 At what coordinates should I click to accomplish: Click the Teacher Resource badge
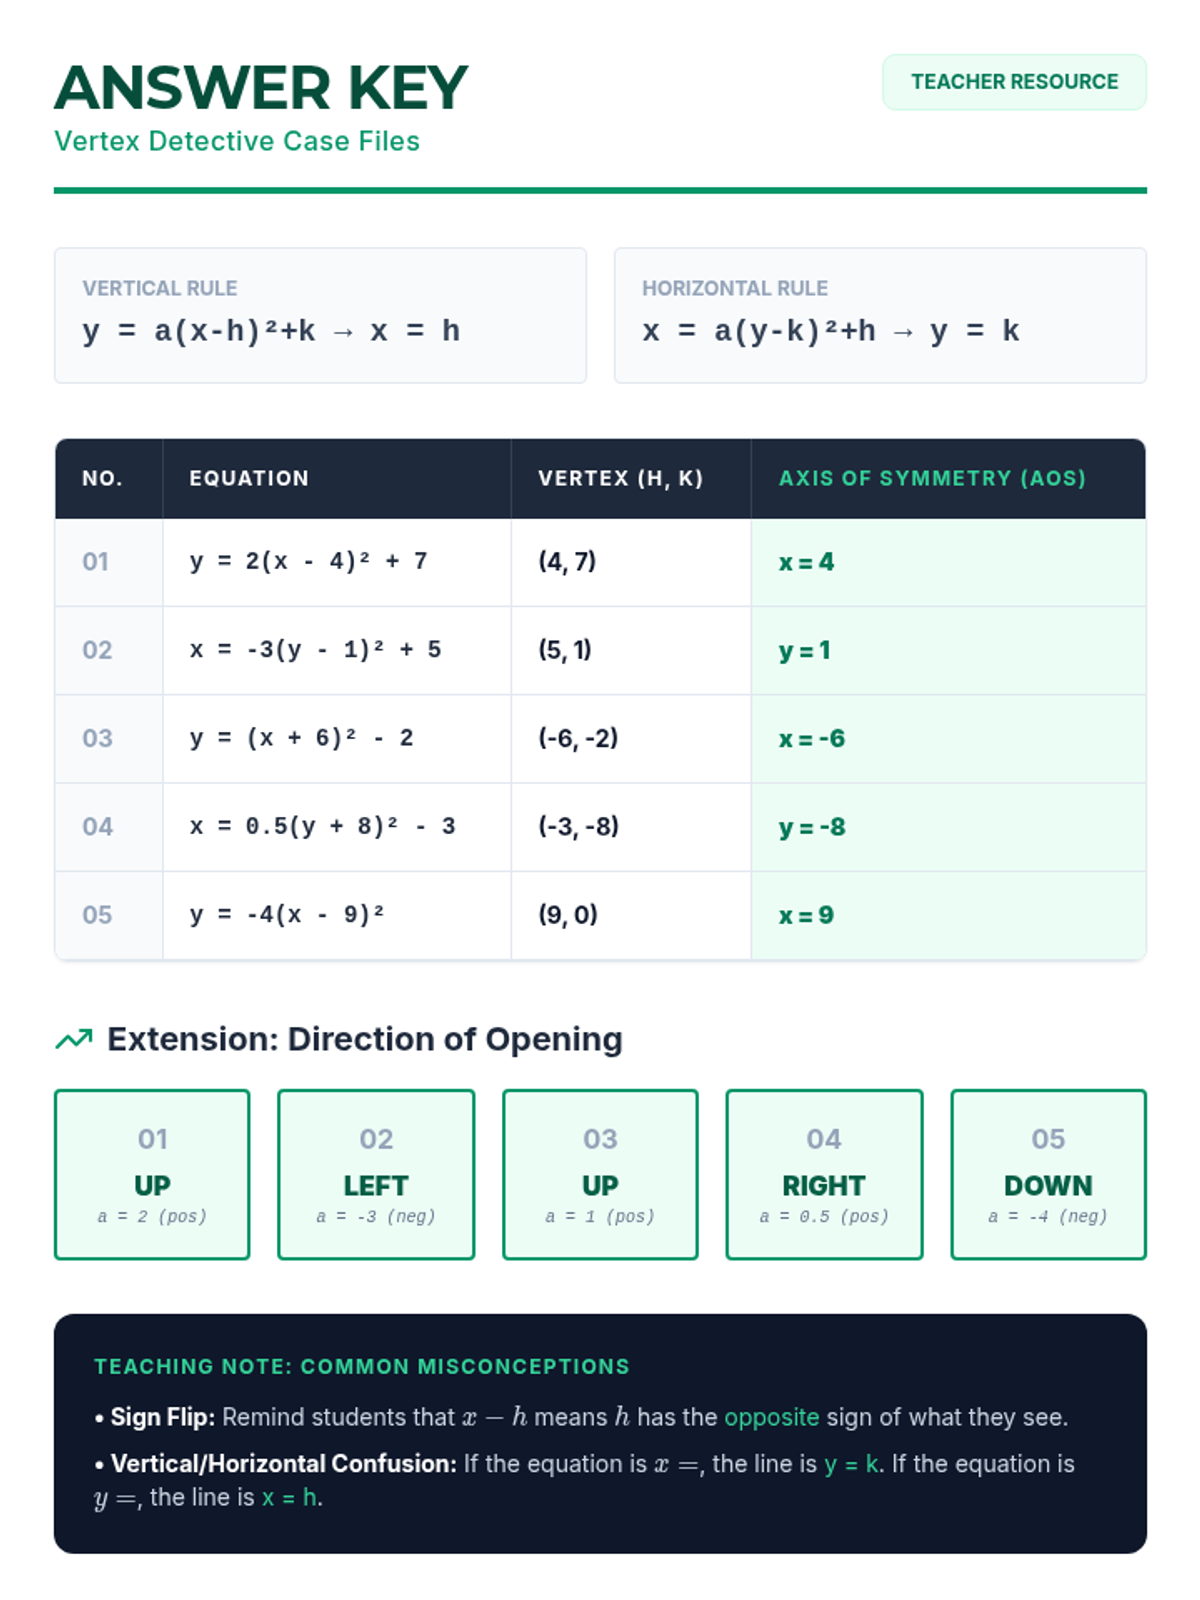pyautogui.click(x=1013, y=82)
